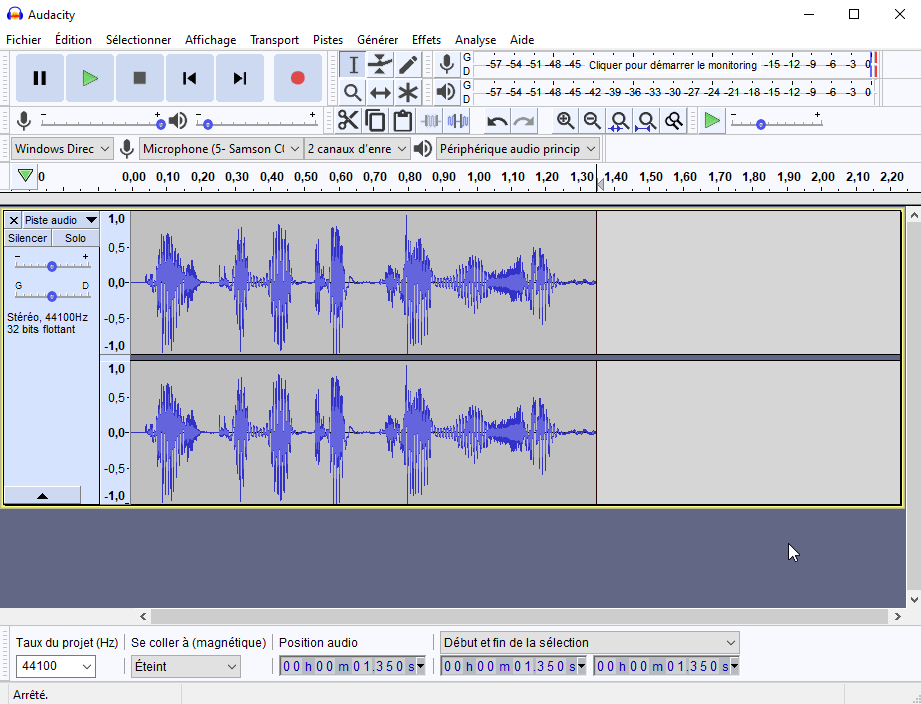
Task: Select the Multi-tool asterisk mode
Action: click(x=408, y=93)
